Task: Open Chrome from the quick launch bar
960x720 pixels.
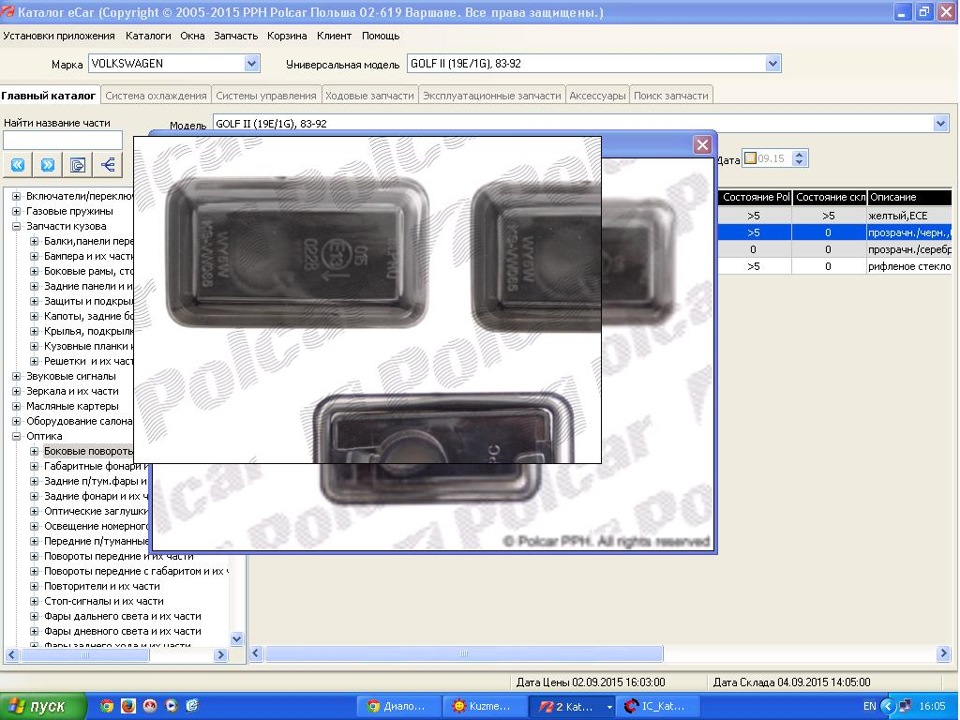Action: point(107,706)
